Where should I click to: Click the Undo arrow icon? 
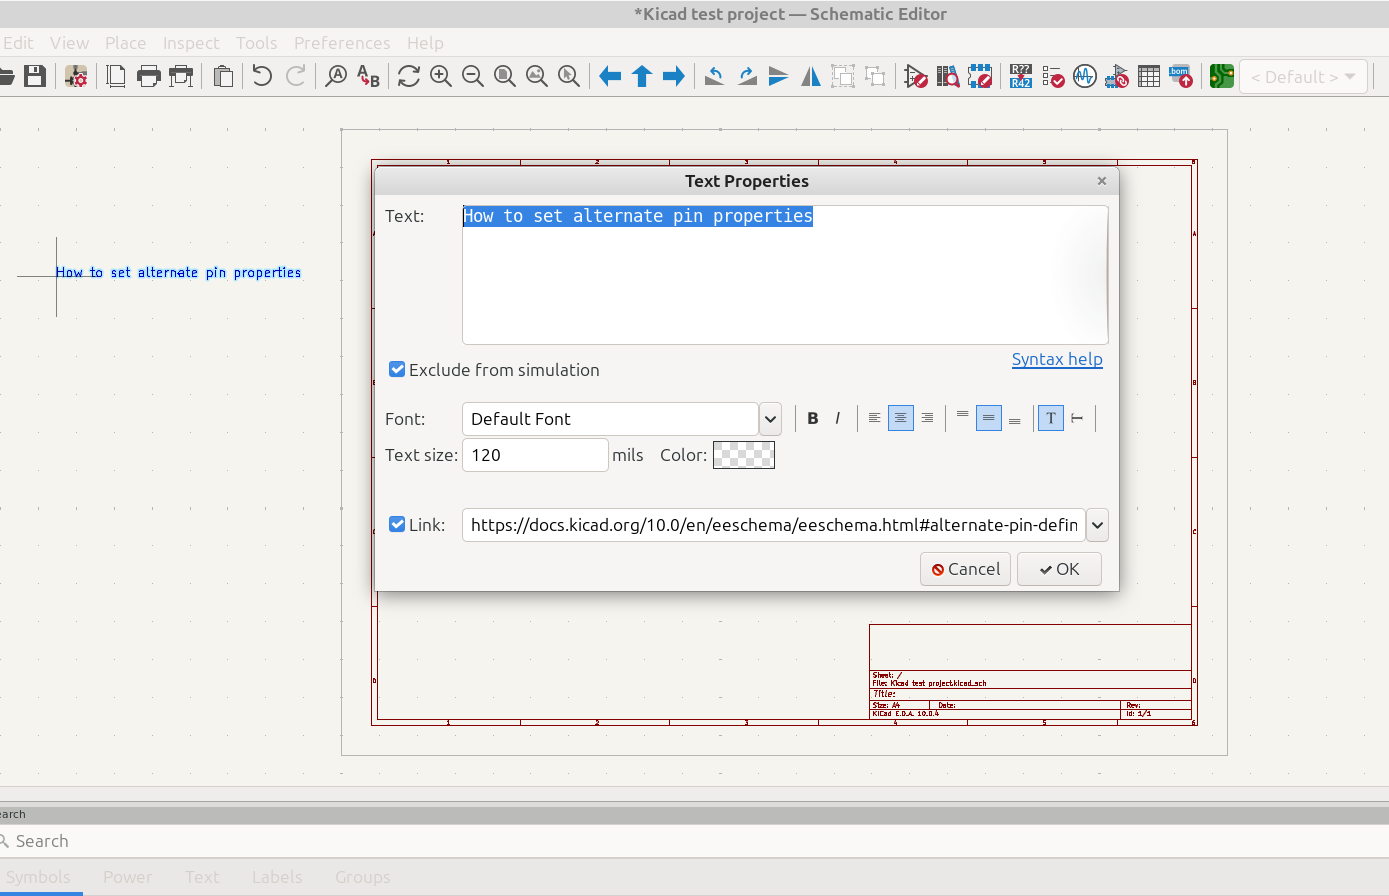(262, 76)
